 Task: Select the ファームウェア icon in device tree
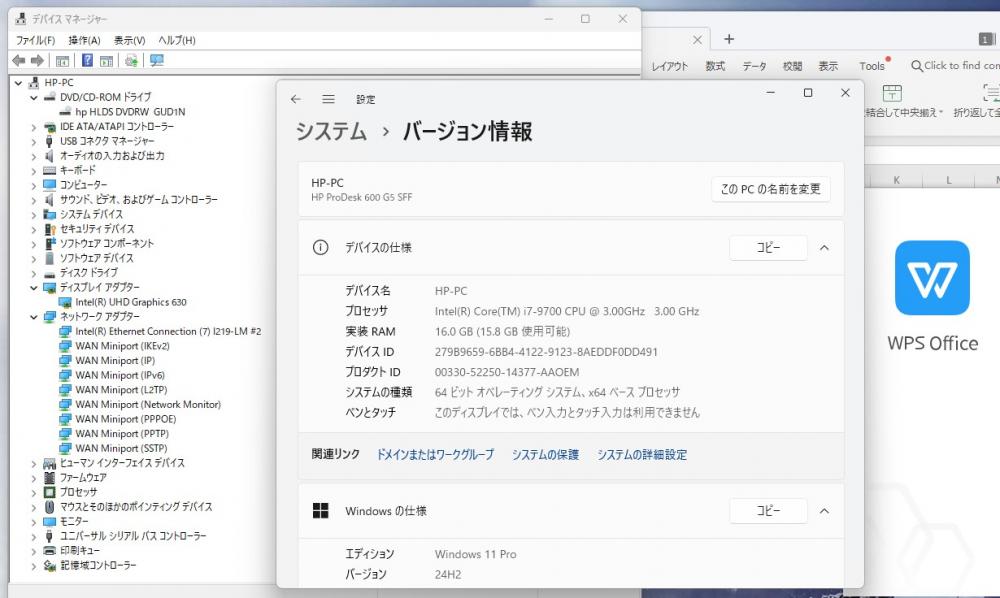(49, 478)
